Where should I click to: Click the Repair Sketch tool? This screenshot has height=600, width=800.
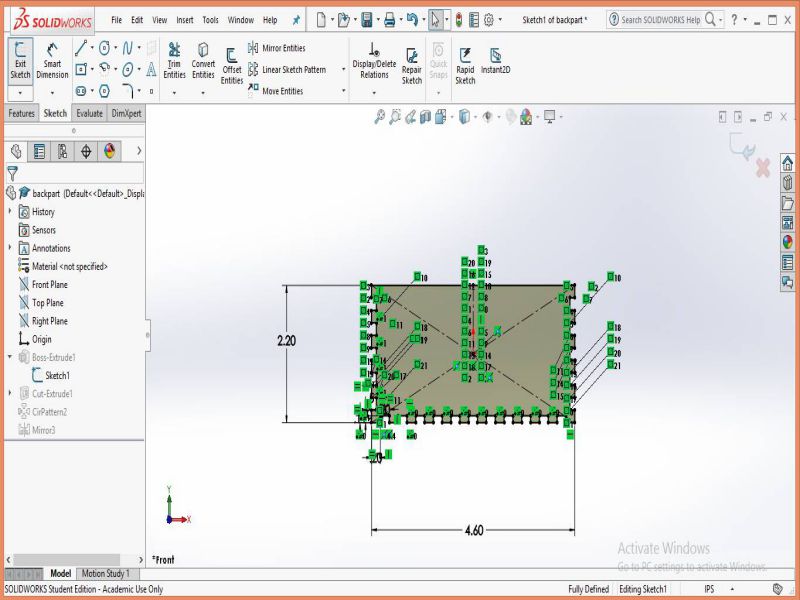[412, 66]
